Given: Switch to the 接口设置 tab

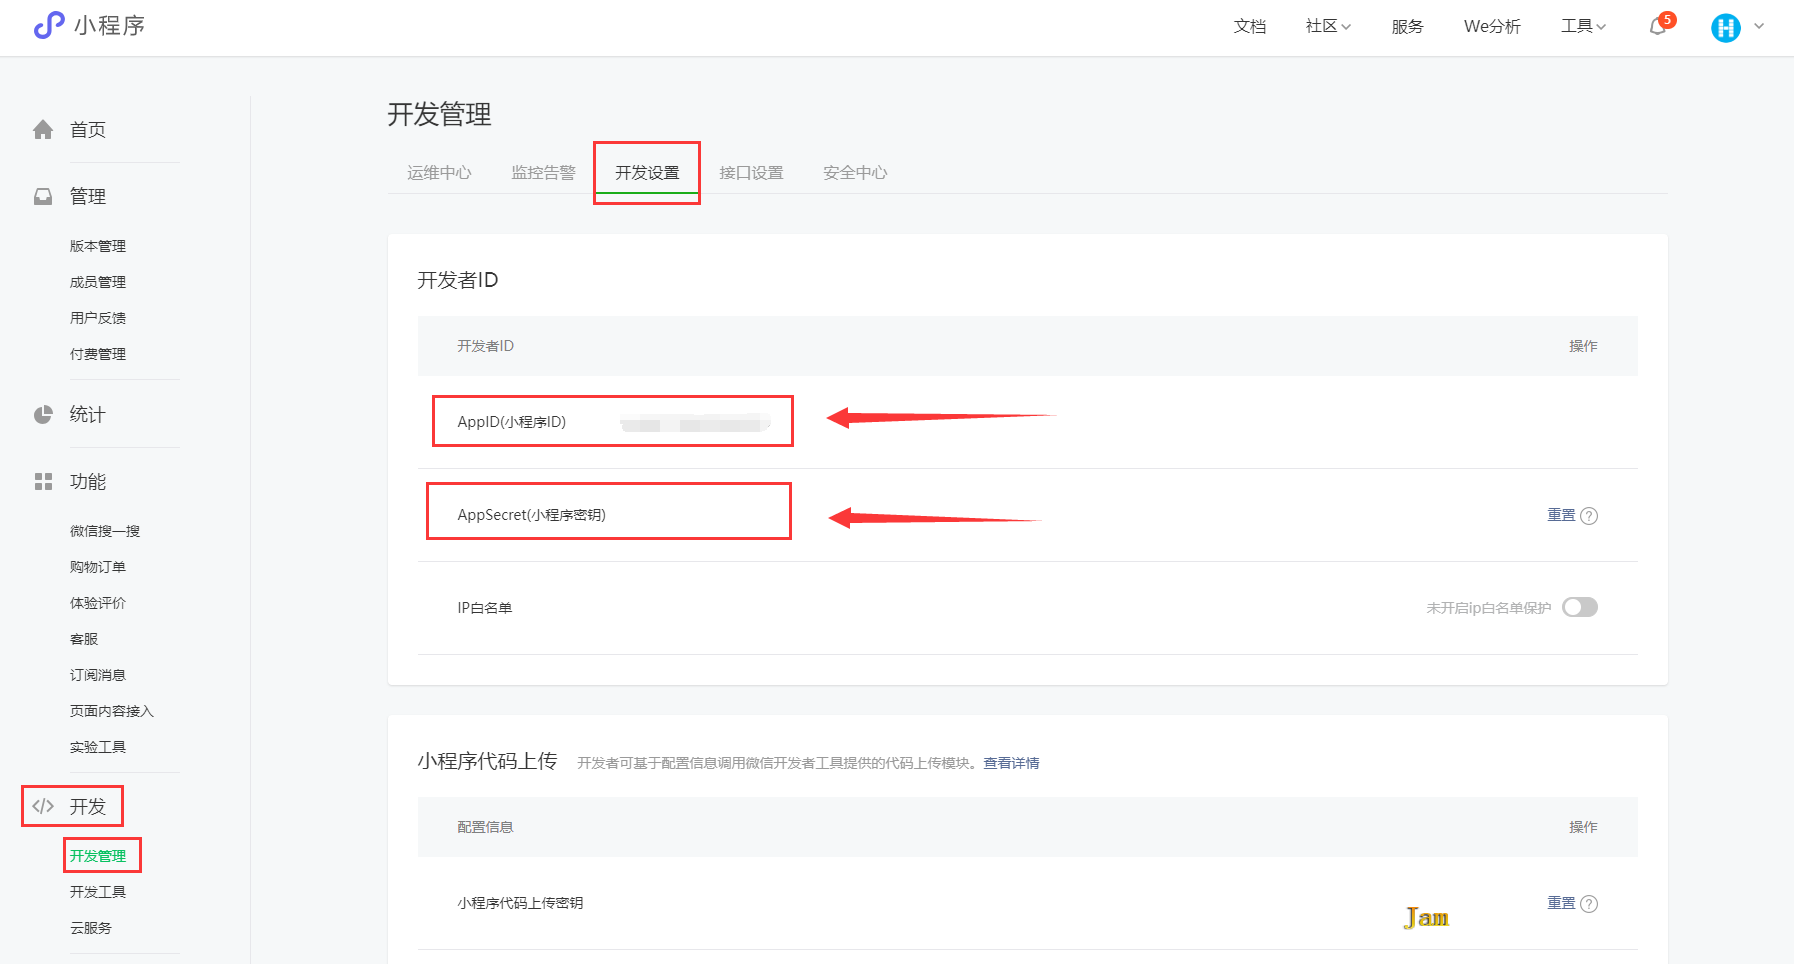Looking at the screenshot, I should (751, 173).
